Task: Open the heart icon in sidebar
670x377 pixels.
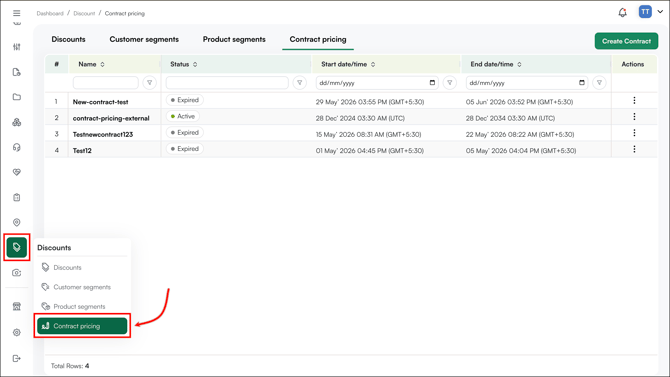Action: click(x=17, y=172)
